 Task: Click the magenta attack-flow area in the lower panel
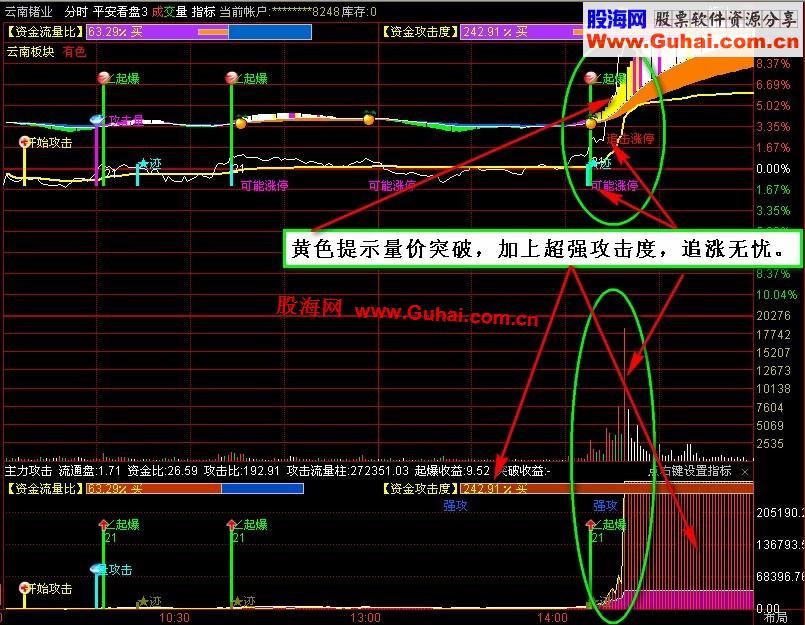tap(688, 599)
